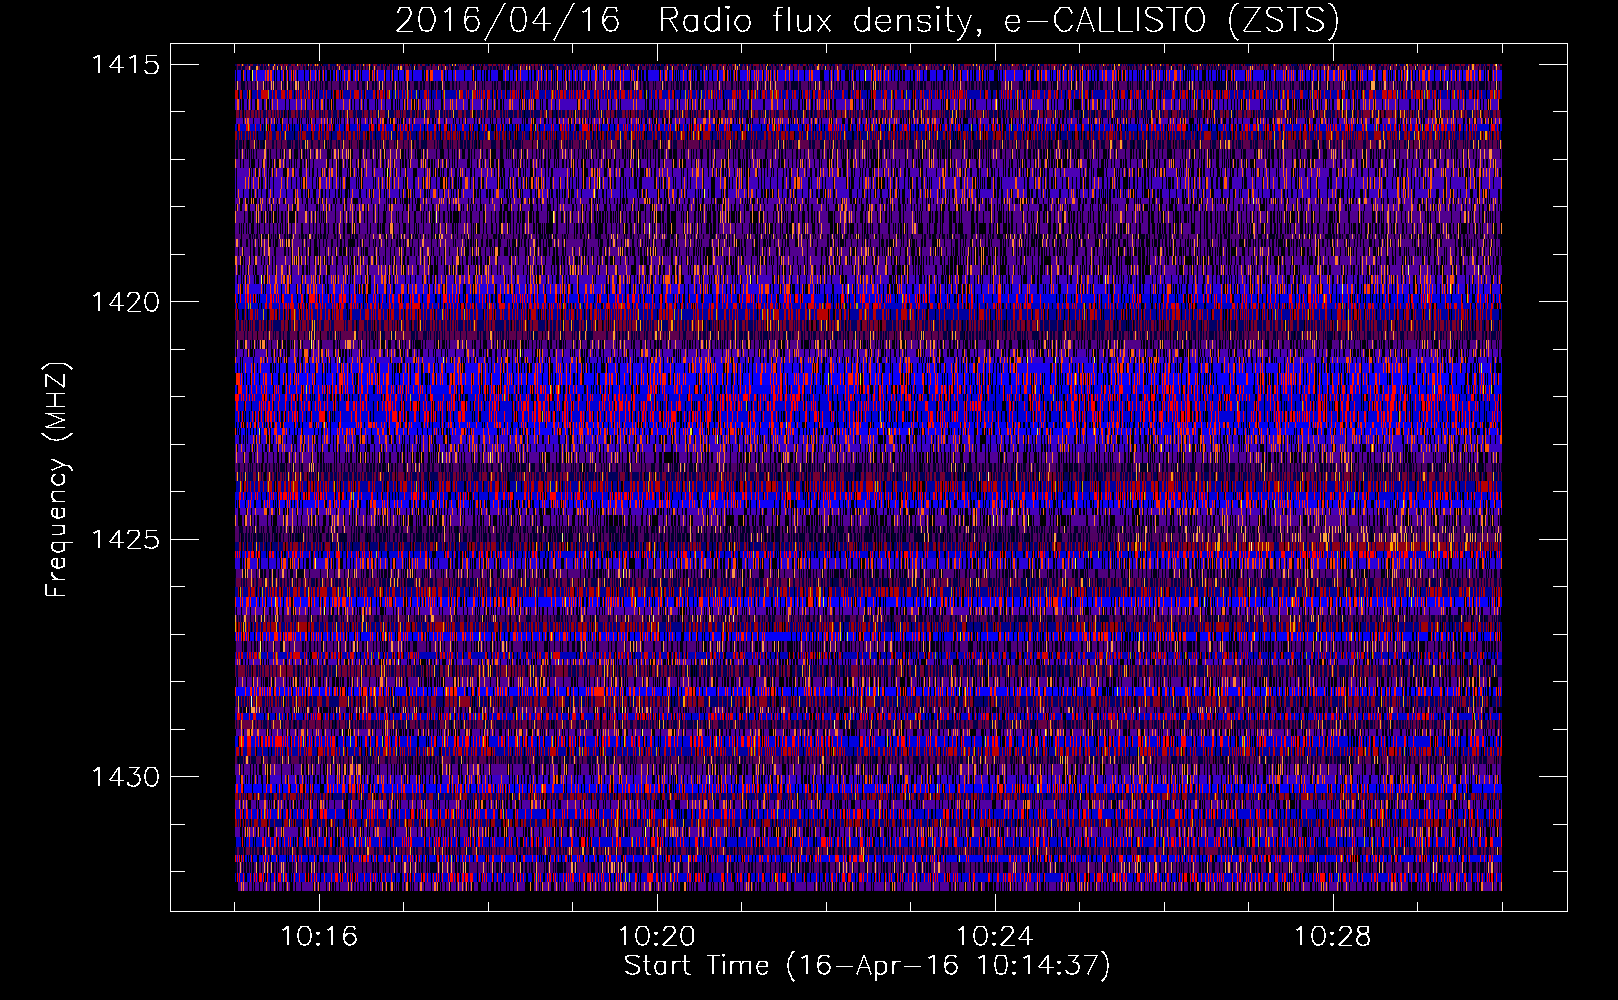Click the 1415 frequency tick label

(x=125, y=65)
